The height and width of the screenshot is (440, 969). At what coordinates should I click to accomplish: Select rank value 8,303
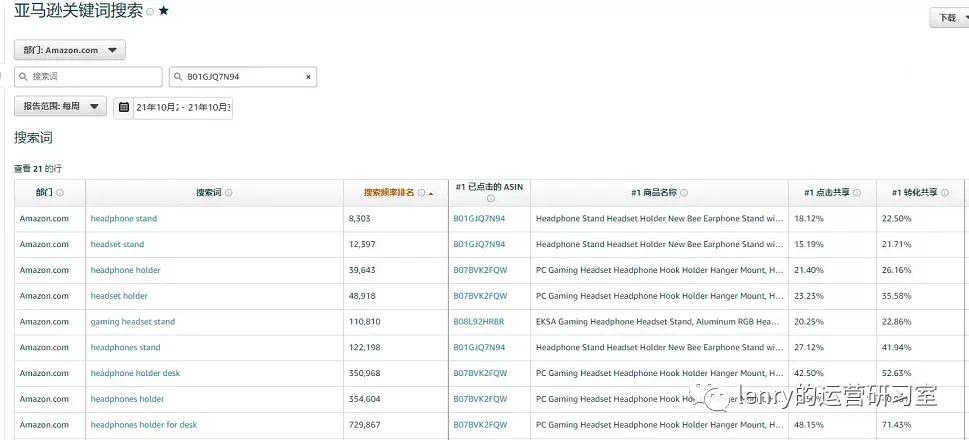click(360, 219)
